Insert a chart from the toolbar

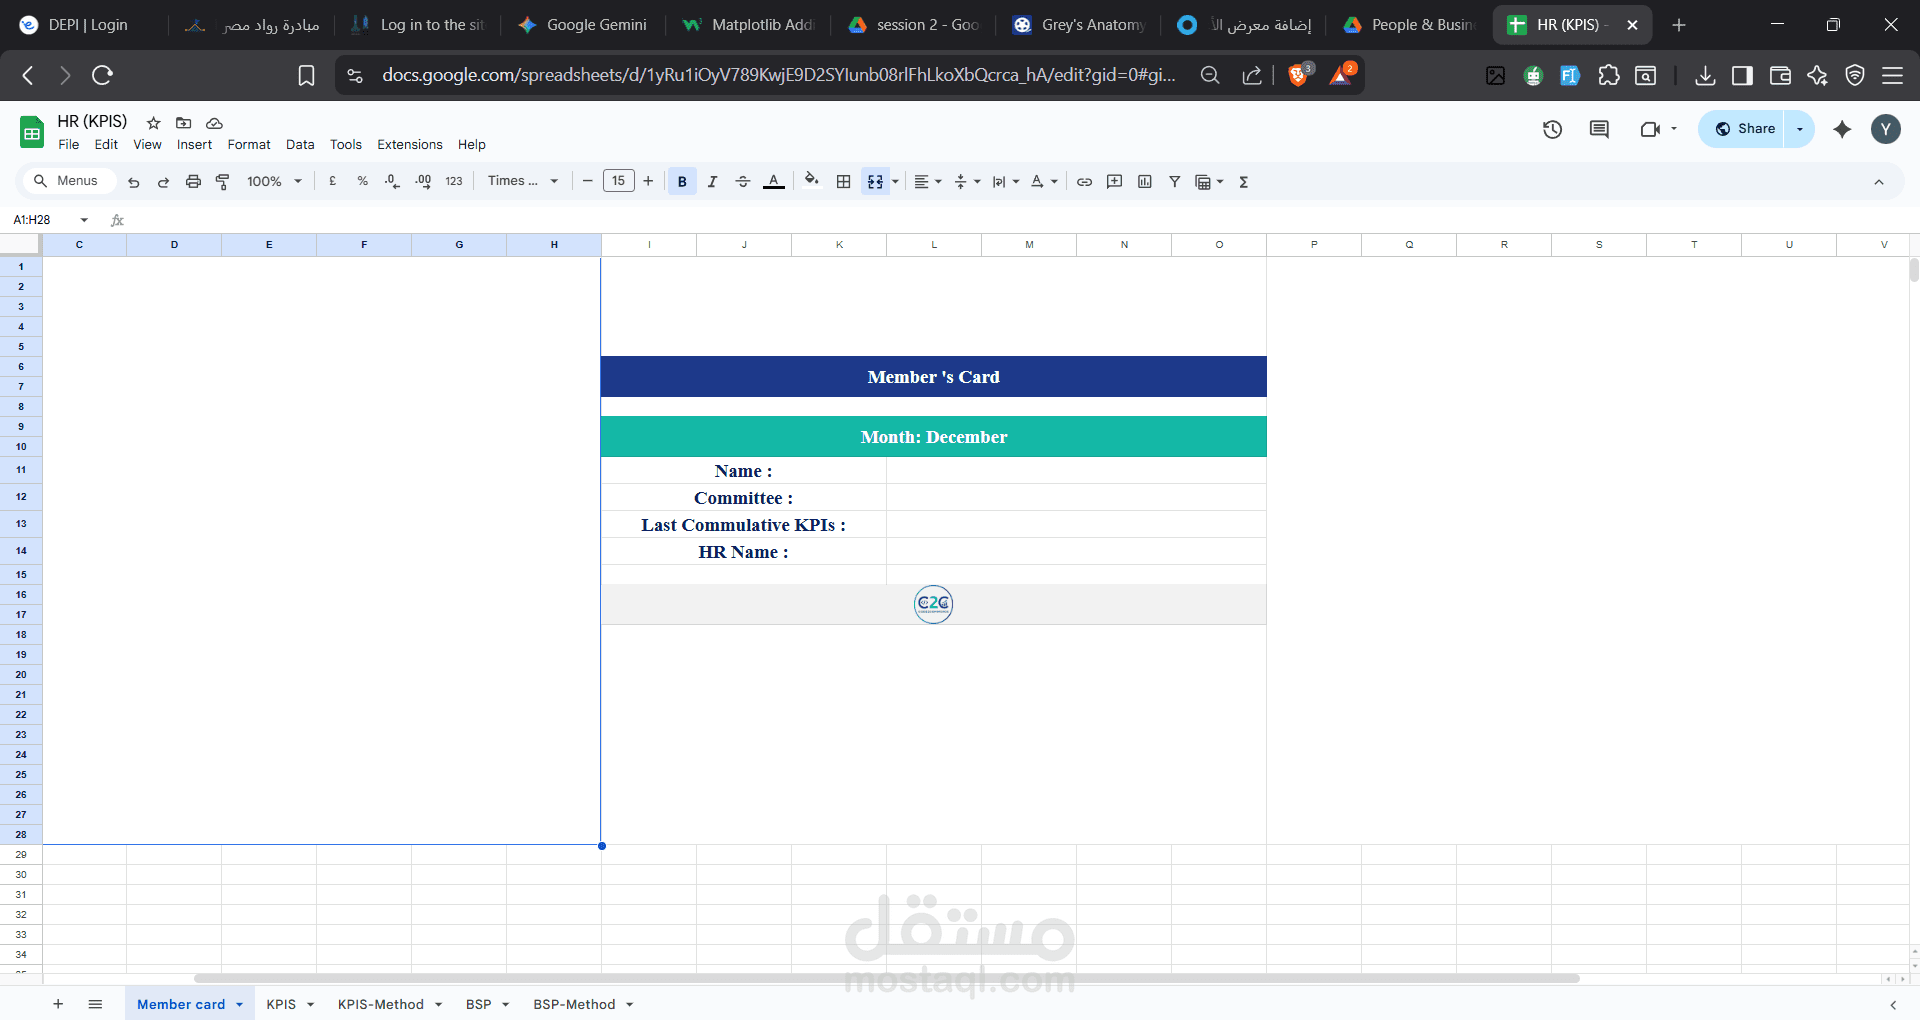pos(1145,181)
